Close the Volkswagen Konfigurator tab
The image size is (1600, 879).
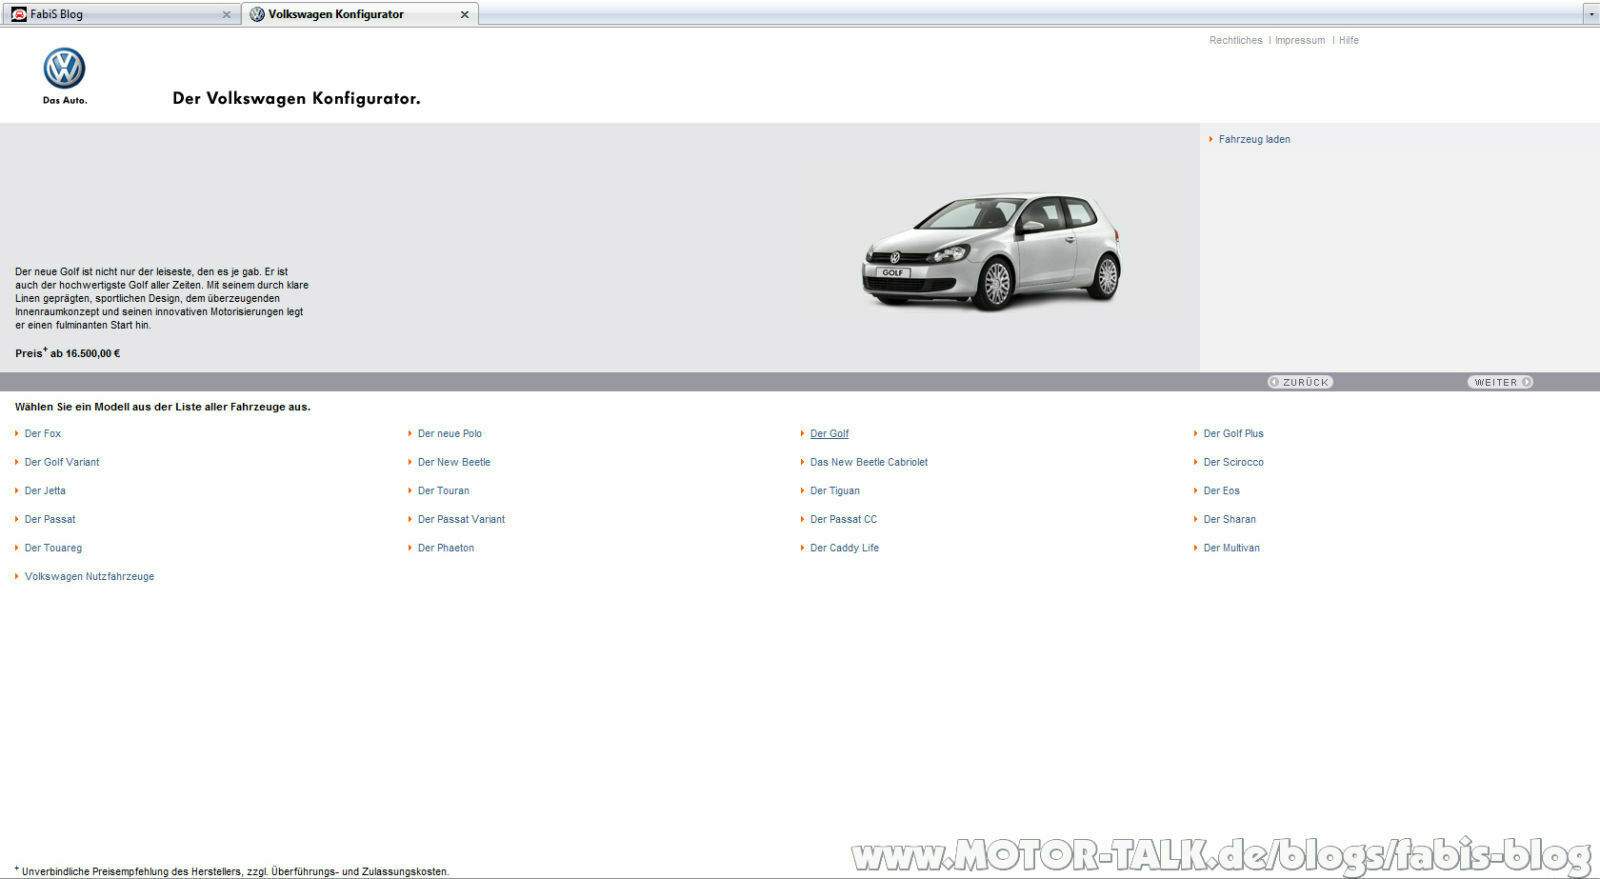464,15
